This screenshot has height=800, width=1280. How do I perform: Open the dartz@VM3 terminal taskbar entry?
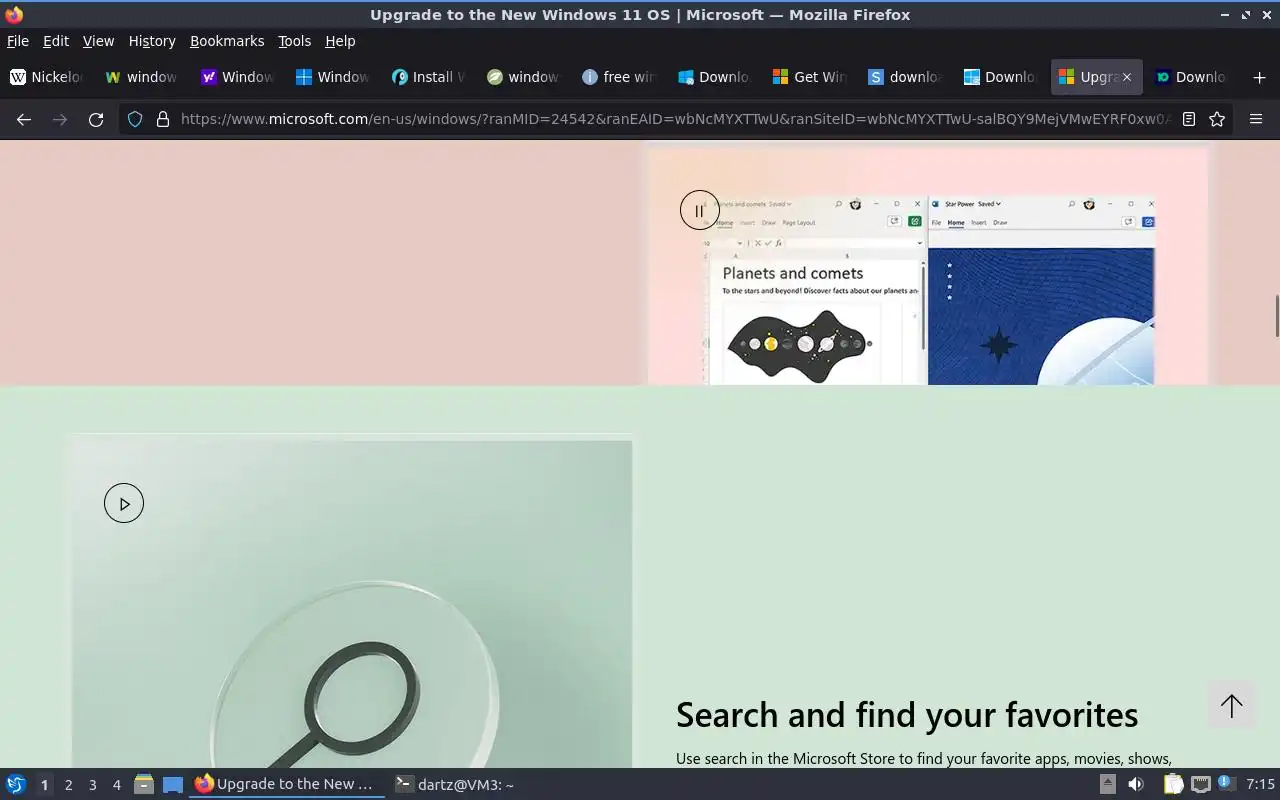456,784
